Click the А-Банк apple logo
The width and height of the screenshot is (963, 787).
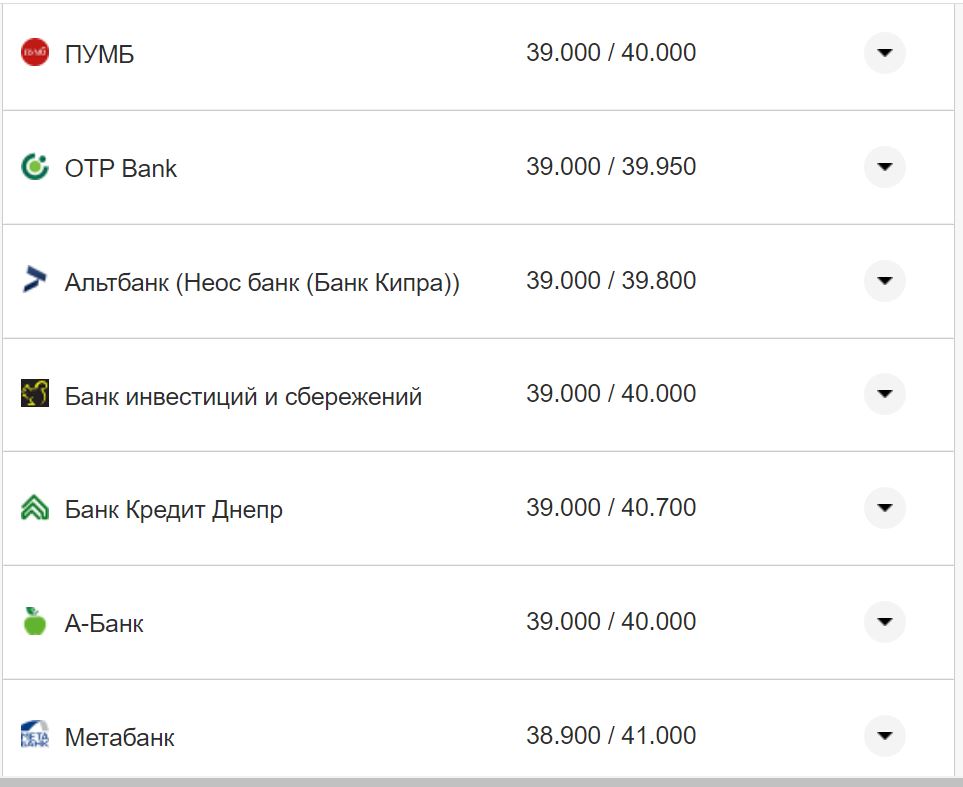[35, 621]
